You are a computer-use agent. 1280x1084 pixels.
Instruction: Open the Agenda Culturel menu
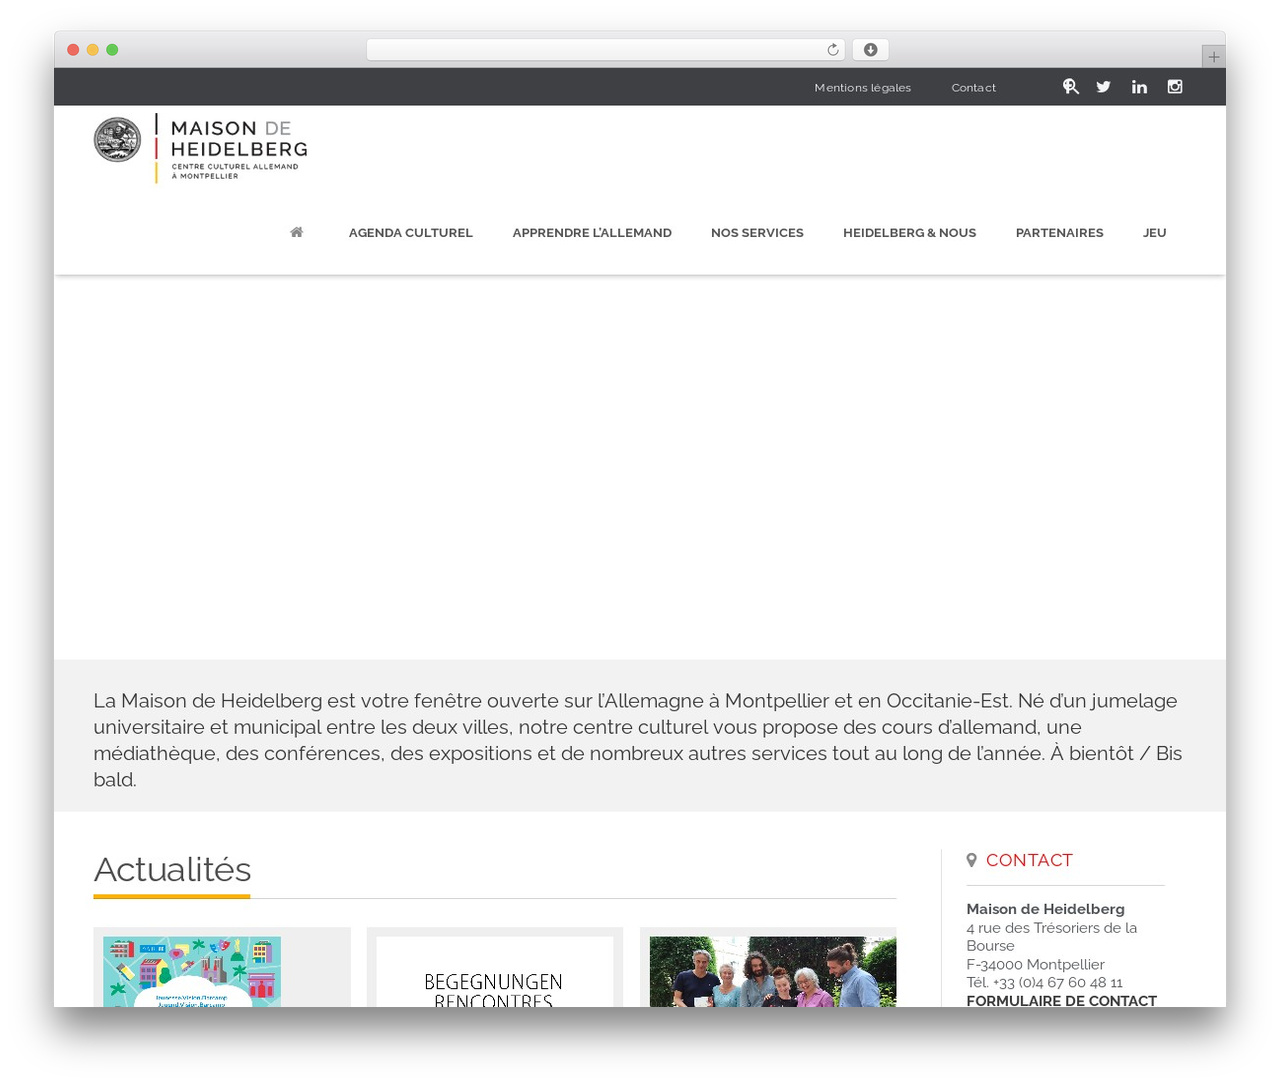410,233
